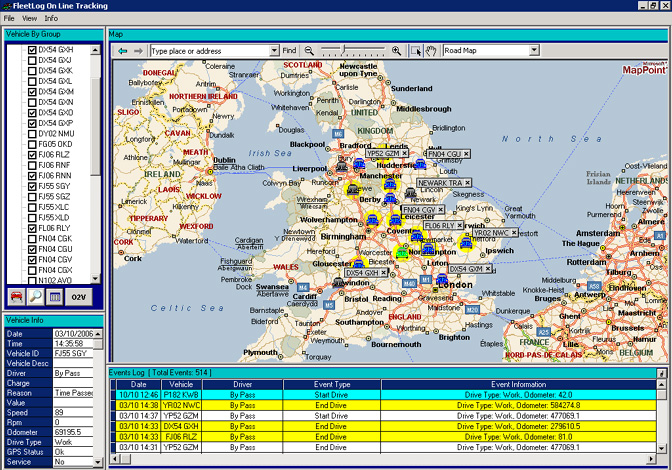Viewport: 672px width, 470px height.
Task: Select FG05 OKD in the vehicle list
Action: [x=55, y=144]
